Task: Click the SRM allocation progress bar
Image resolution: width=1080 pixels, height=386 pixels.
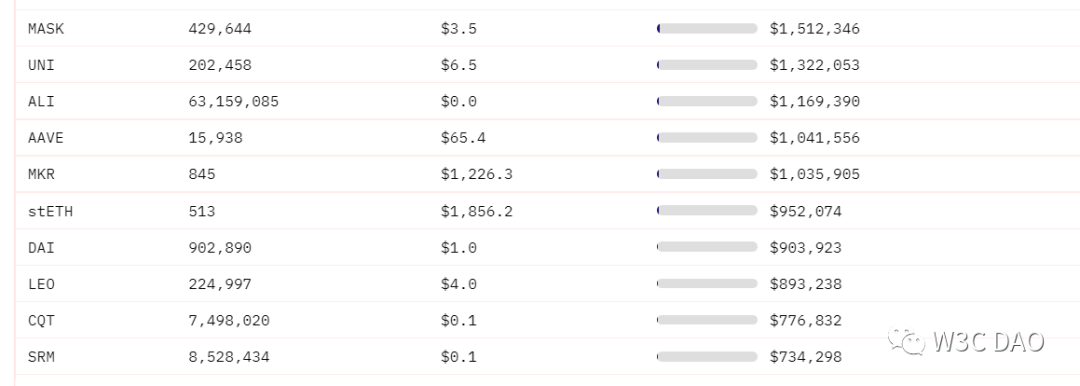Action: click(707, 357)
